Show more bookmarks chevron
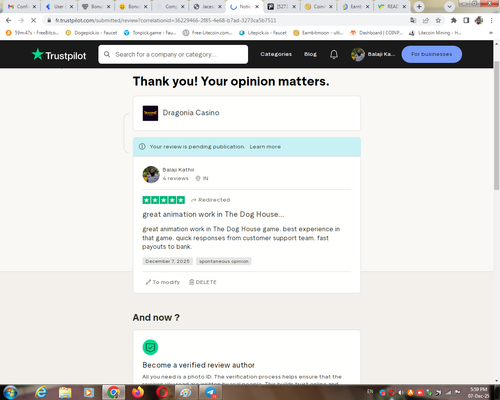This screenshot has height=400, width=500. click(x=491, y=33)
